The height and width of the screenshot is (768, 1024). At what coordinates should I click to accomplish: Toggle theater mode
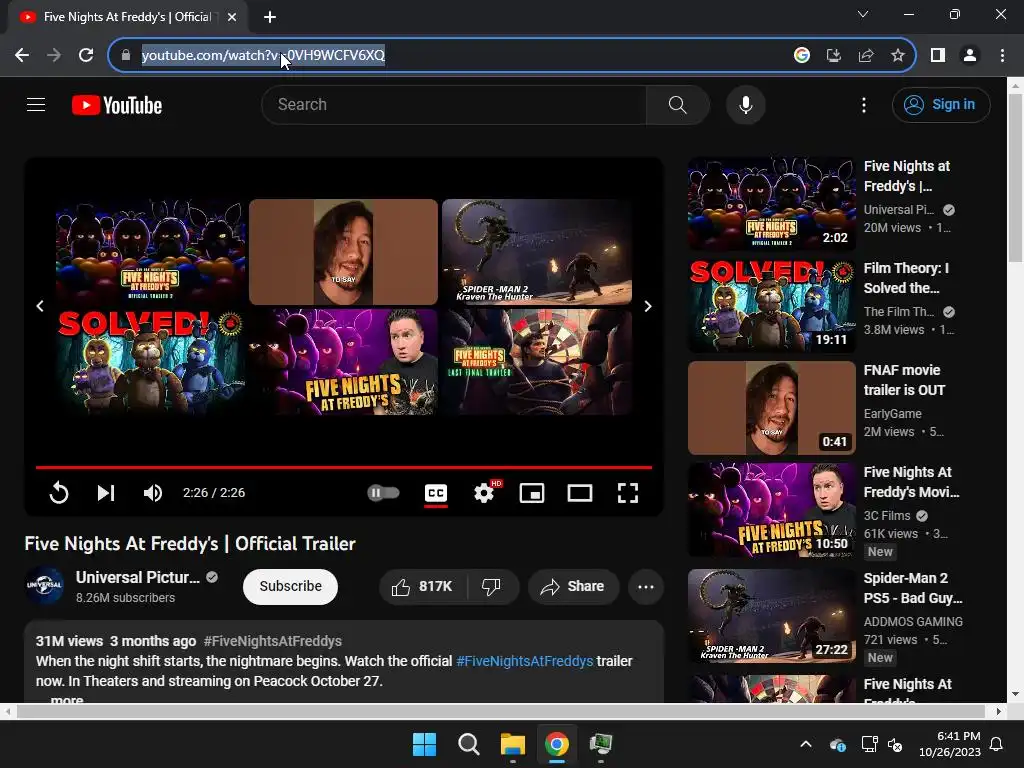pos(580,493)
